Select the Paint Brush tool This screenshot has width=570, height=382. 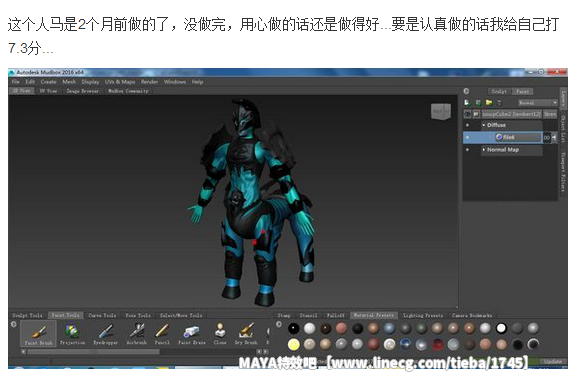39,334
